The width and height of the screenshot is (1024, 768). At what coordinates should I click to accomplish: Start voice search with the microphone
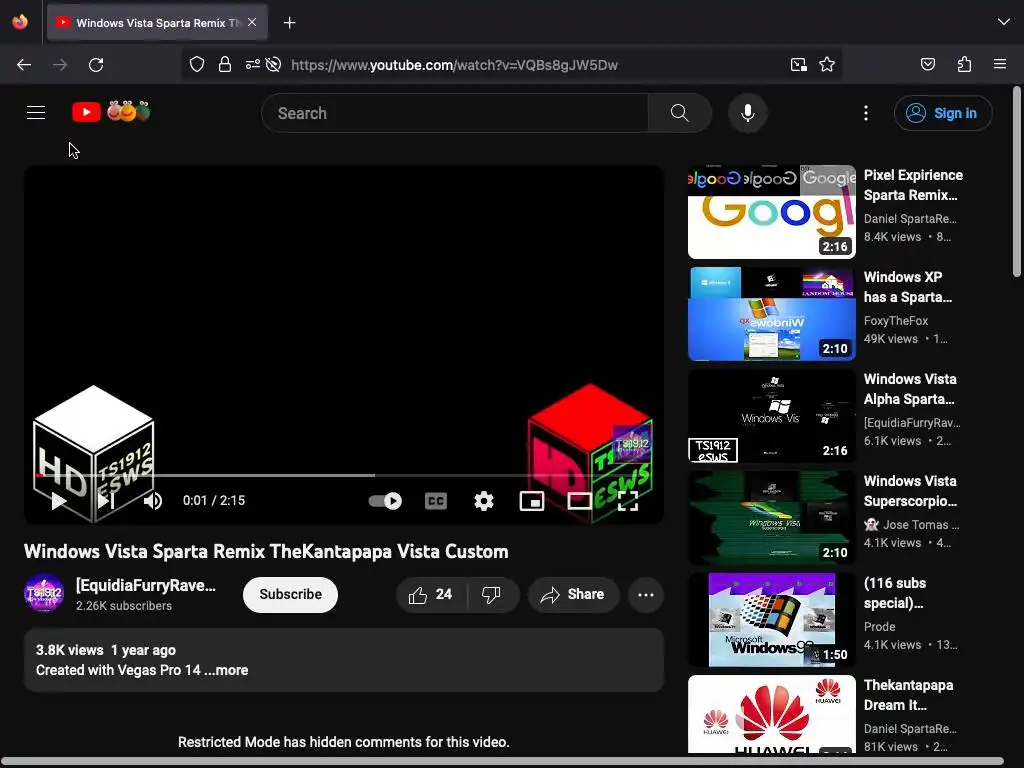tap(748, 113)
